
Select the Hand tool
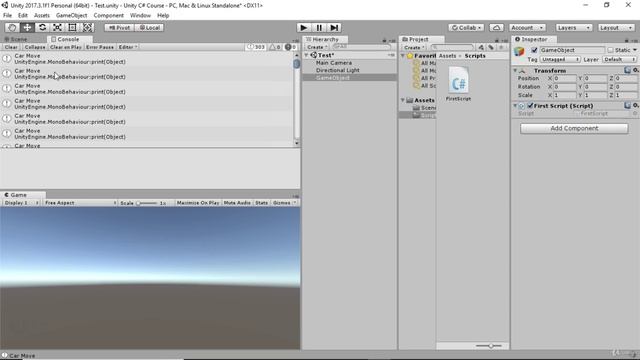pyautogui.click(x=12, y=27)
